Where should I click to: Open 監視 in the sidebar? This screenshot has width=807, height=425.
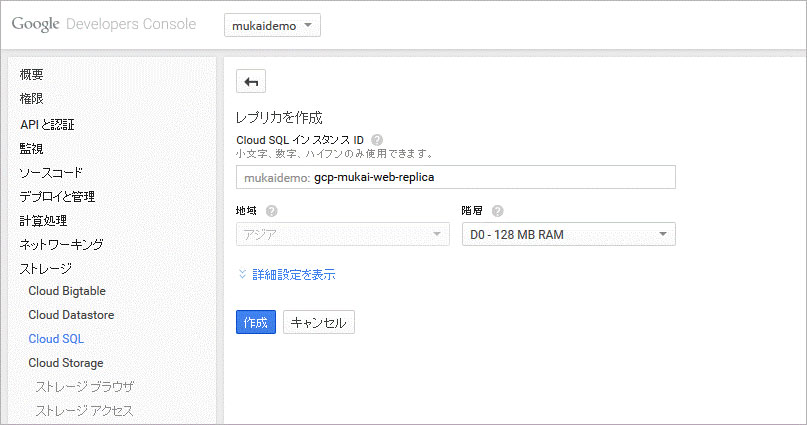pos(31,149)
